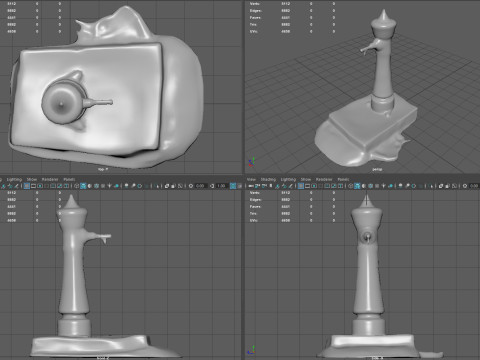Click Isolate Select icon in side view toolbar
Image resolution: width=480 pixels, height=360 pixels.
tap(157, 186)
